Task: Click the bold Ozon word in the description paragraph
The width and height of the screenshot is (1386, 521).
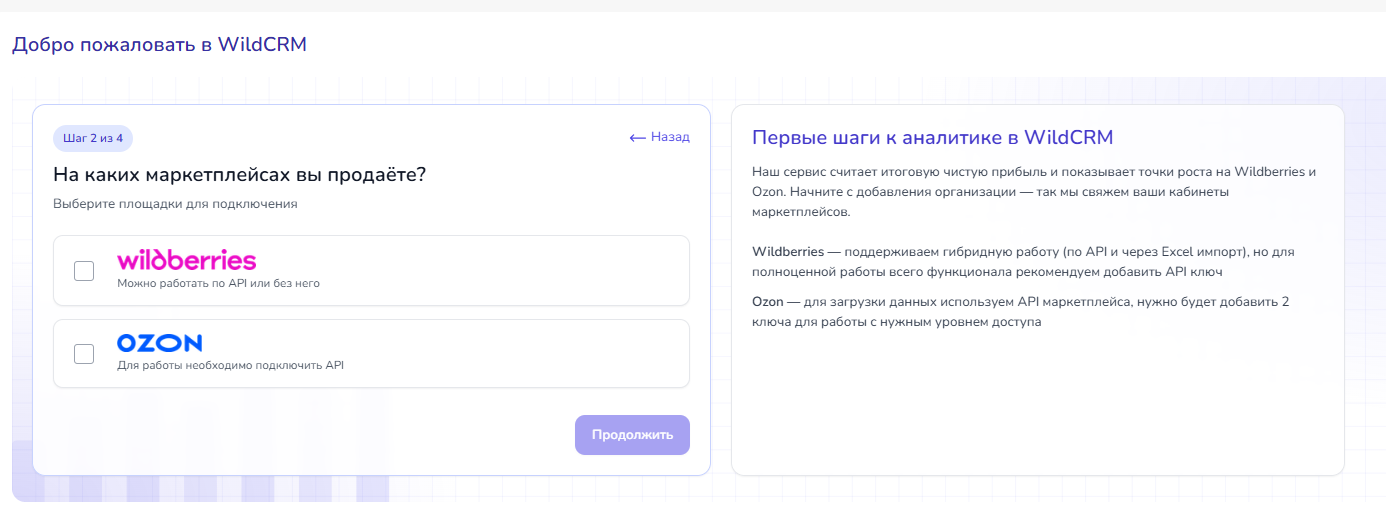Action: click(768, 302)
